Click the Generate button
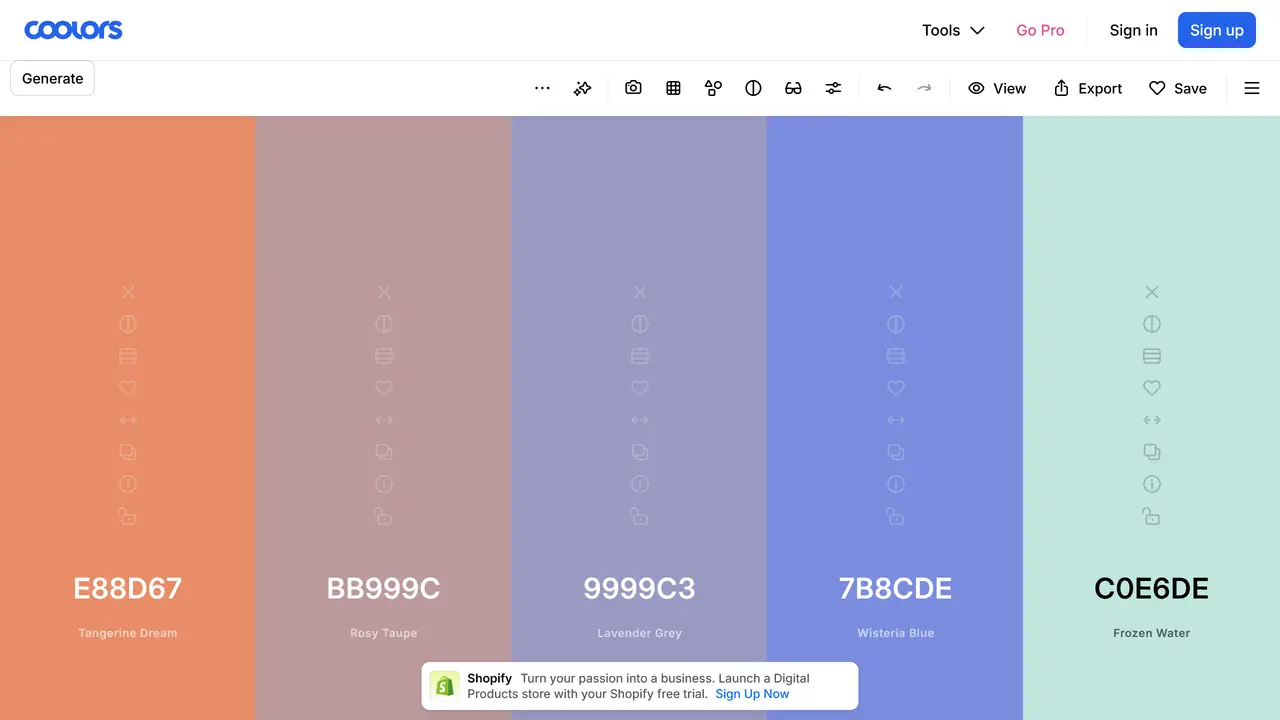Screen dimensions: 1280x720 (x=53, y=78)
